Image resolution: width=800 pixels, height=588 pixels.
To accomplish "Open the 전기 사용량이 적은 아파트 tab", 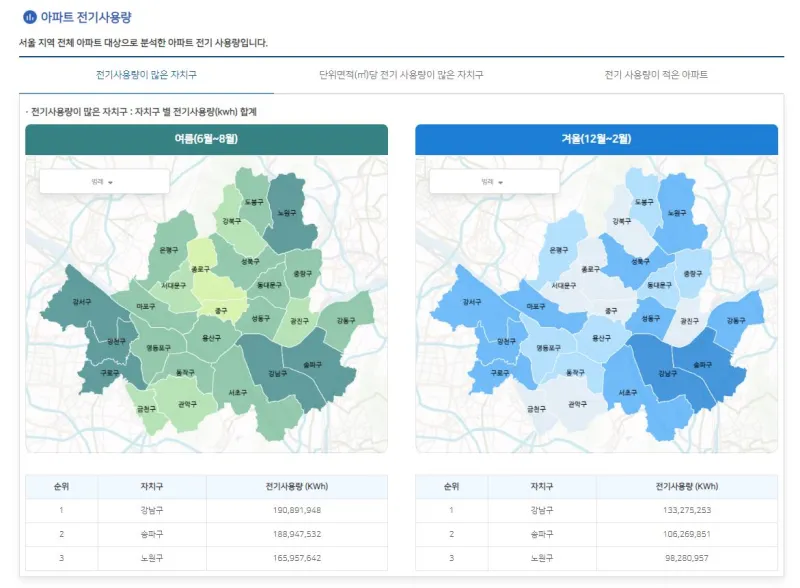I will pyautogui.click(x=656, y=75).
